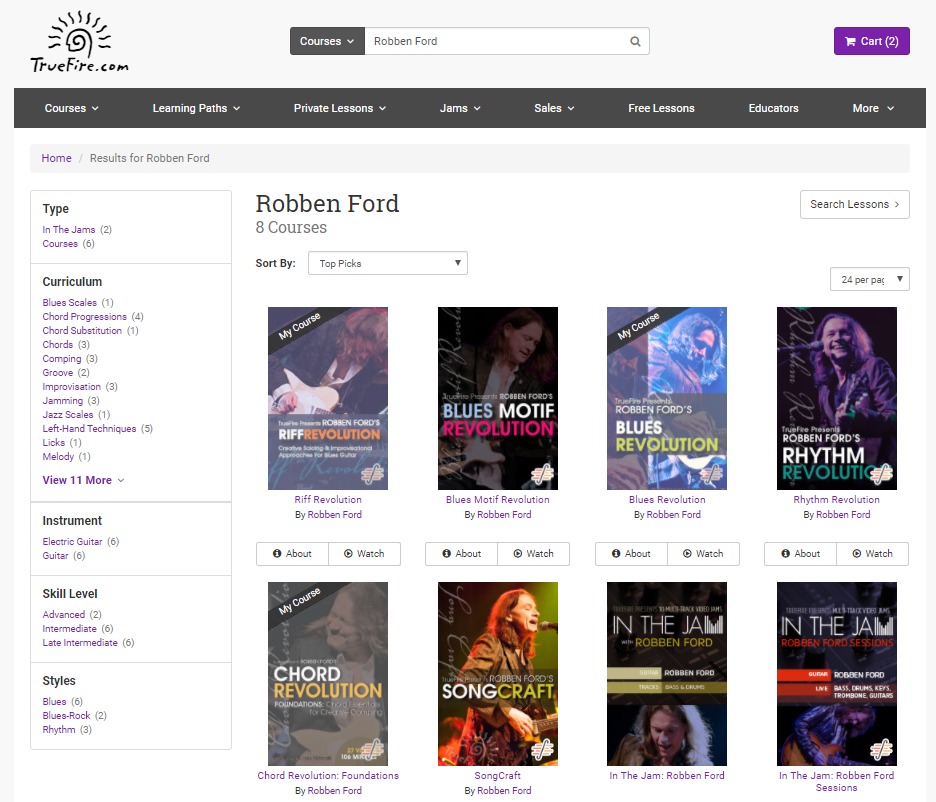Open the SongCraft cover thumbnail

(x=498, y=674)
